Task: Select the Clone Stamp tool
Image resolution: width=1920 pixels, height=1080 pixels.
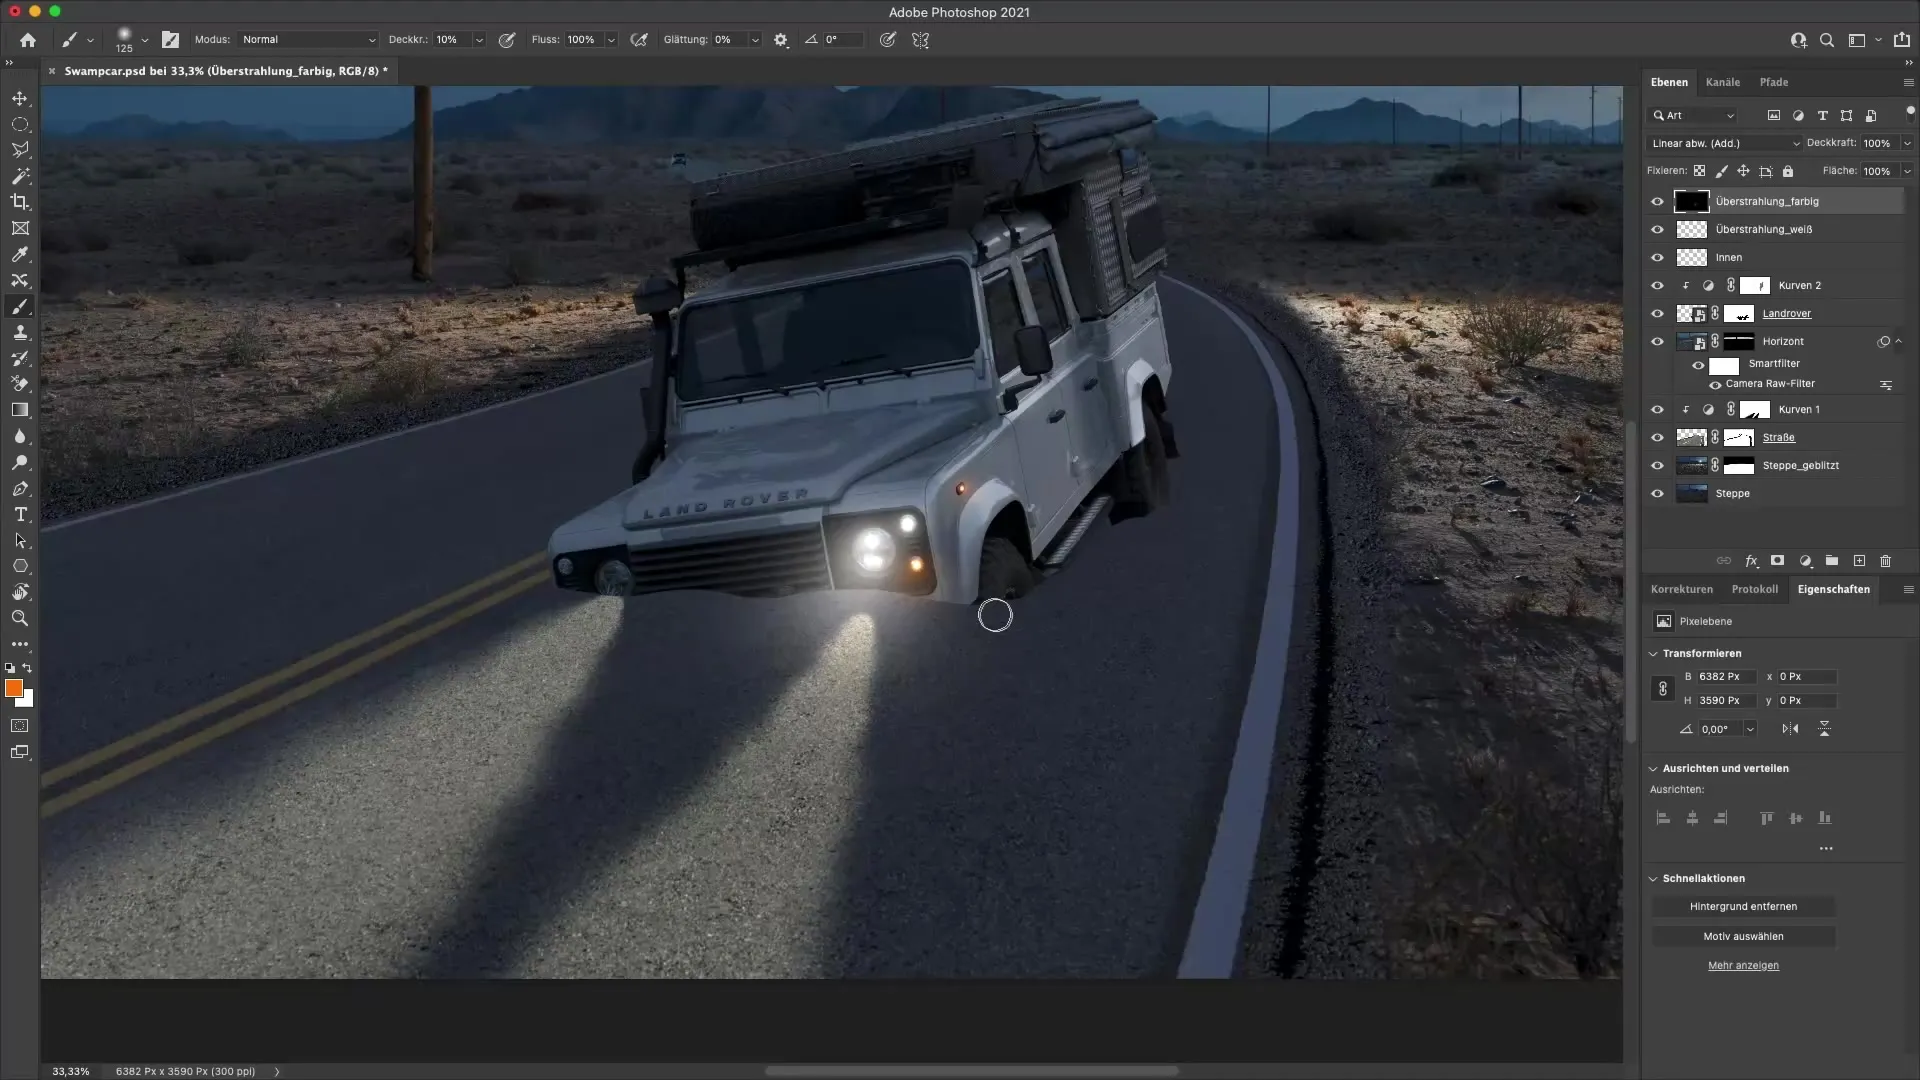Action: point(20,332)
